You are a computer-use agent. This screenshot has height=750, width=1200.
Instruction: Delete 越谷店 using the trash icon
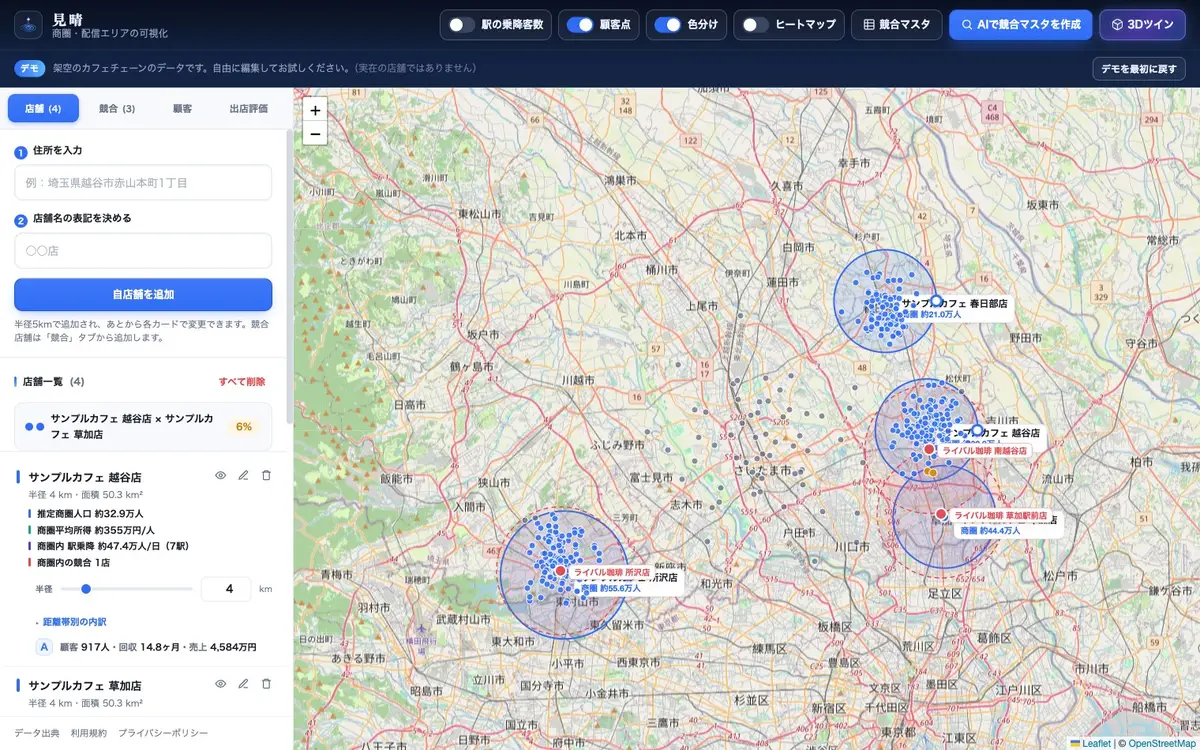(266, 476)
